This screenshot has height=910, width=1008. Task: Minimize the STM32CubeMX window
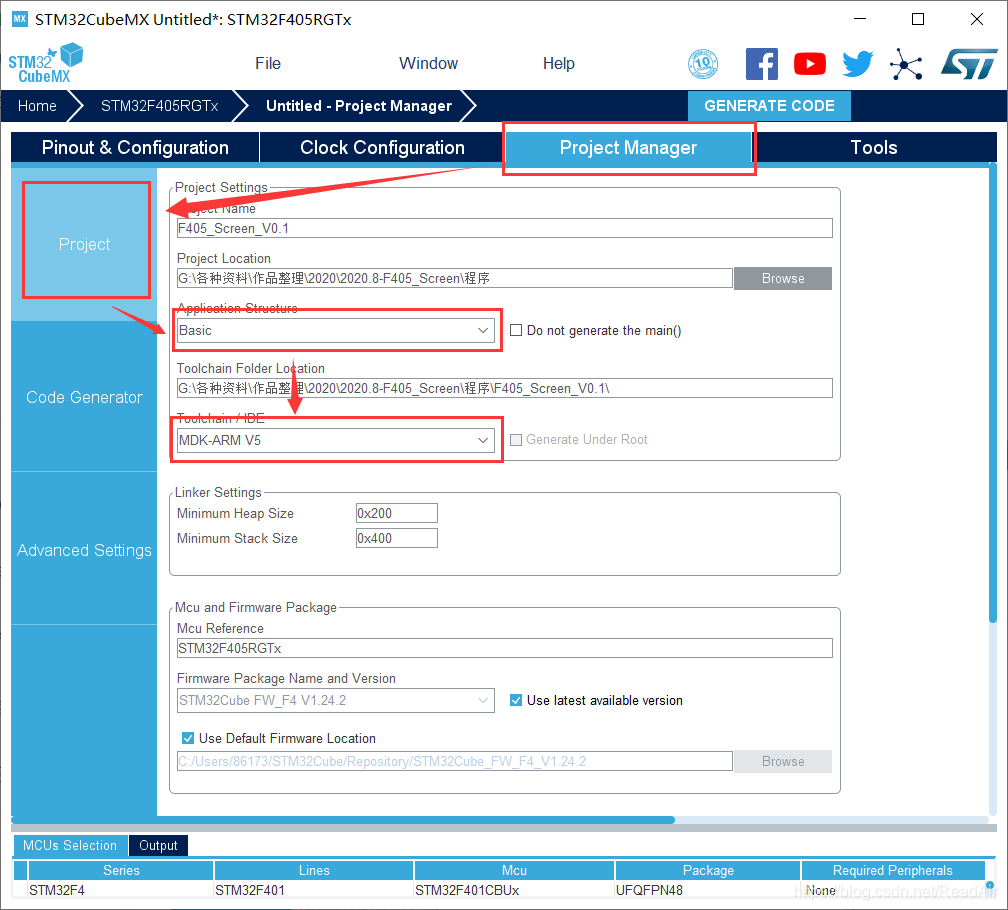860,19
